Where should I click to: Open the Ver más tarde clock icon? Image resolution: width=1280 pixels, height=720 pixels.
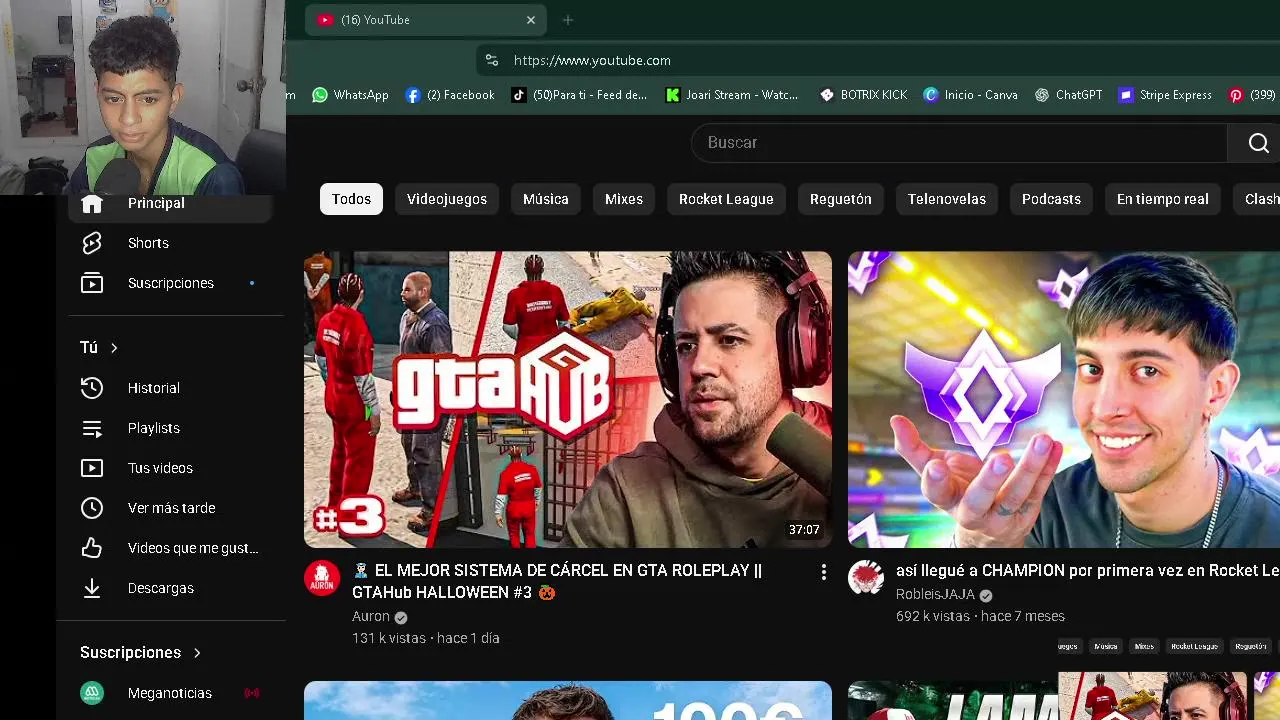[92, 508]
